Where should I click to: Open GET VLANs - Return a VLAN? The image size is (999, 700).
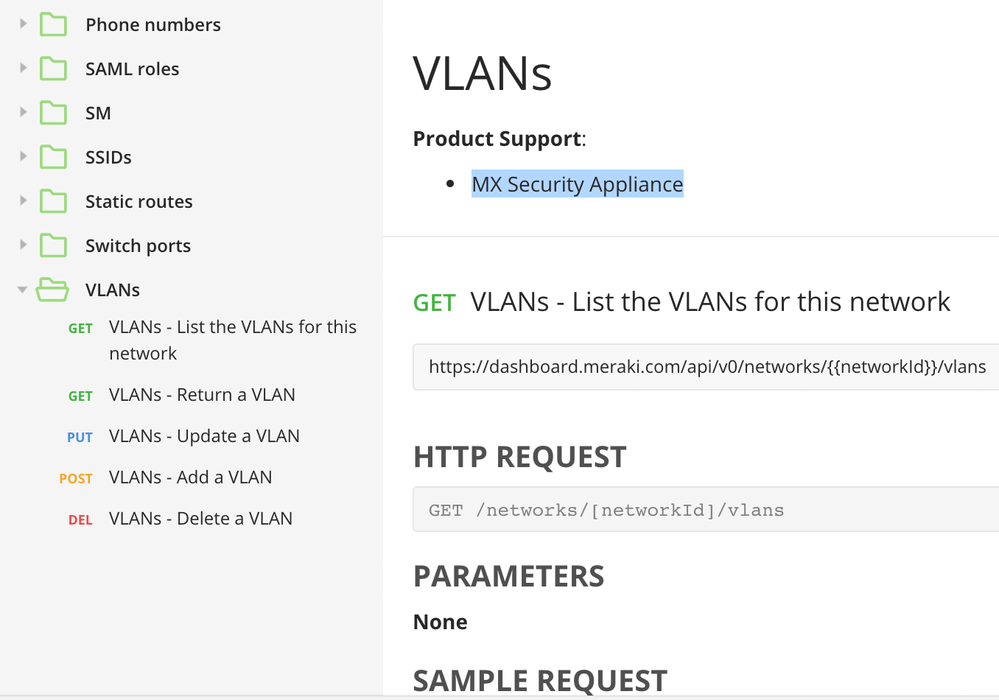182,395
